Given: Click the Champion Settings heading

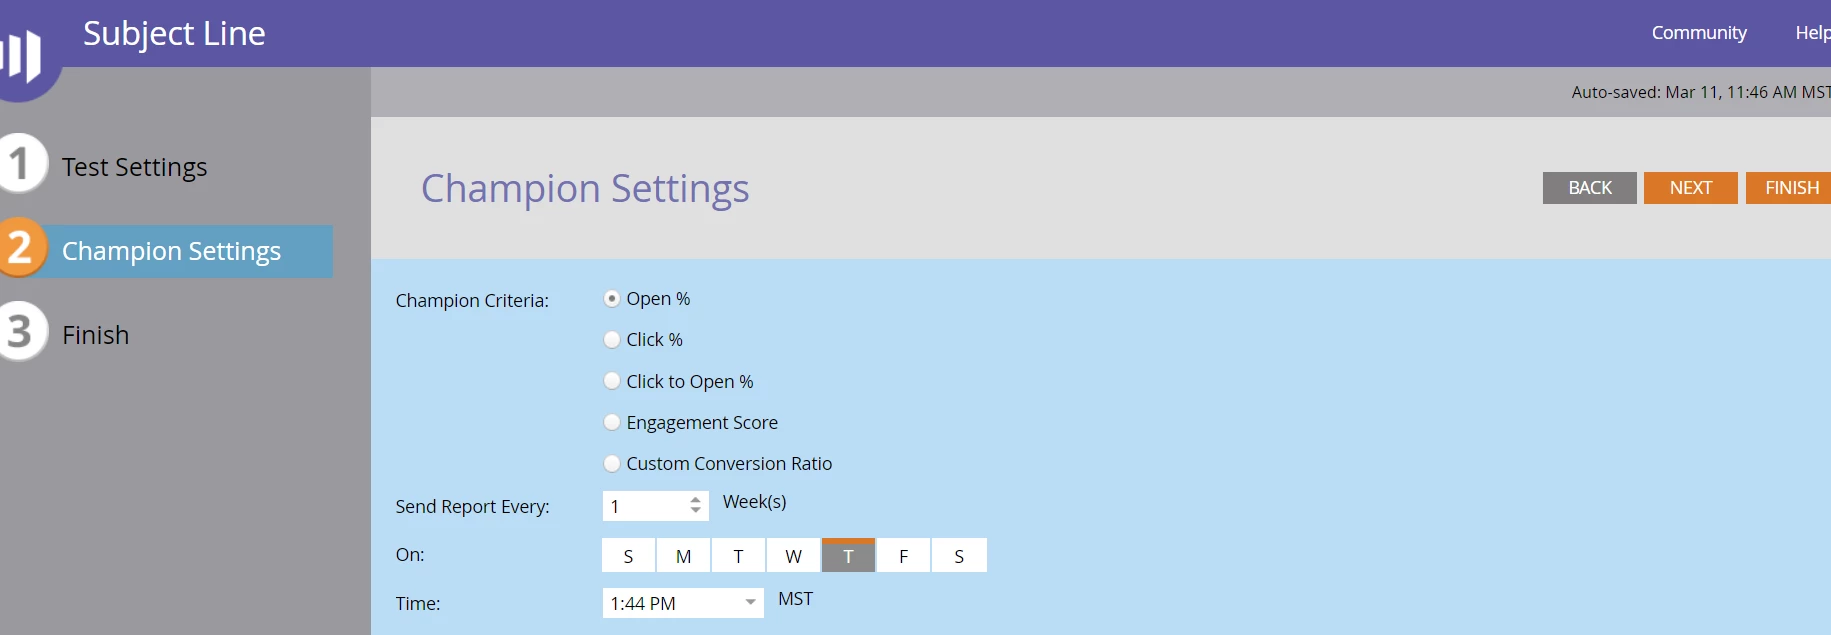Looking at the screenshot, I should pyautogui.click(x=585, y=189).
